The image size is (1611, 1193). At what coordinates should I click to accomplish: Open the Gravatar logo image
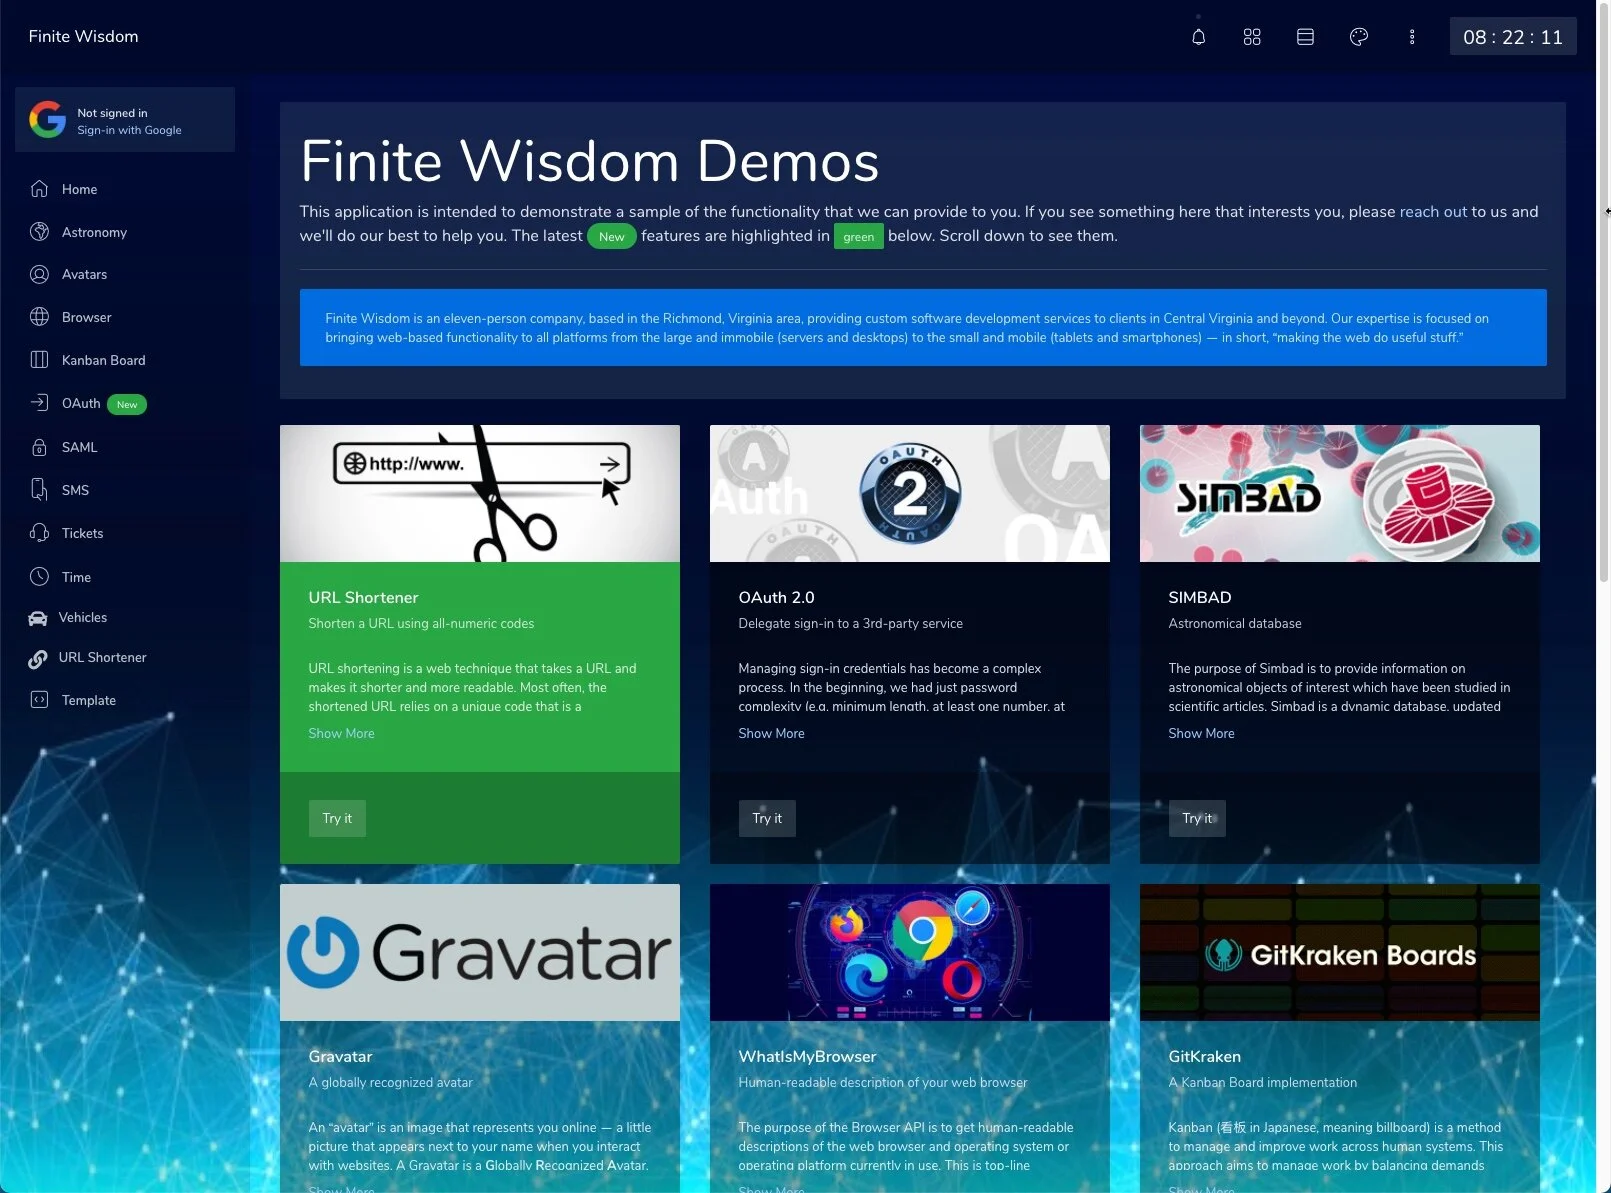point(480,952)
